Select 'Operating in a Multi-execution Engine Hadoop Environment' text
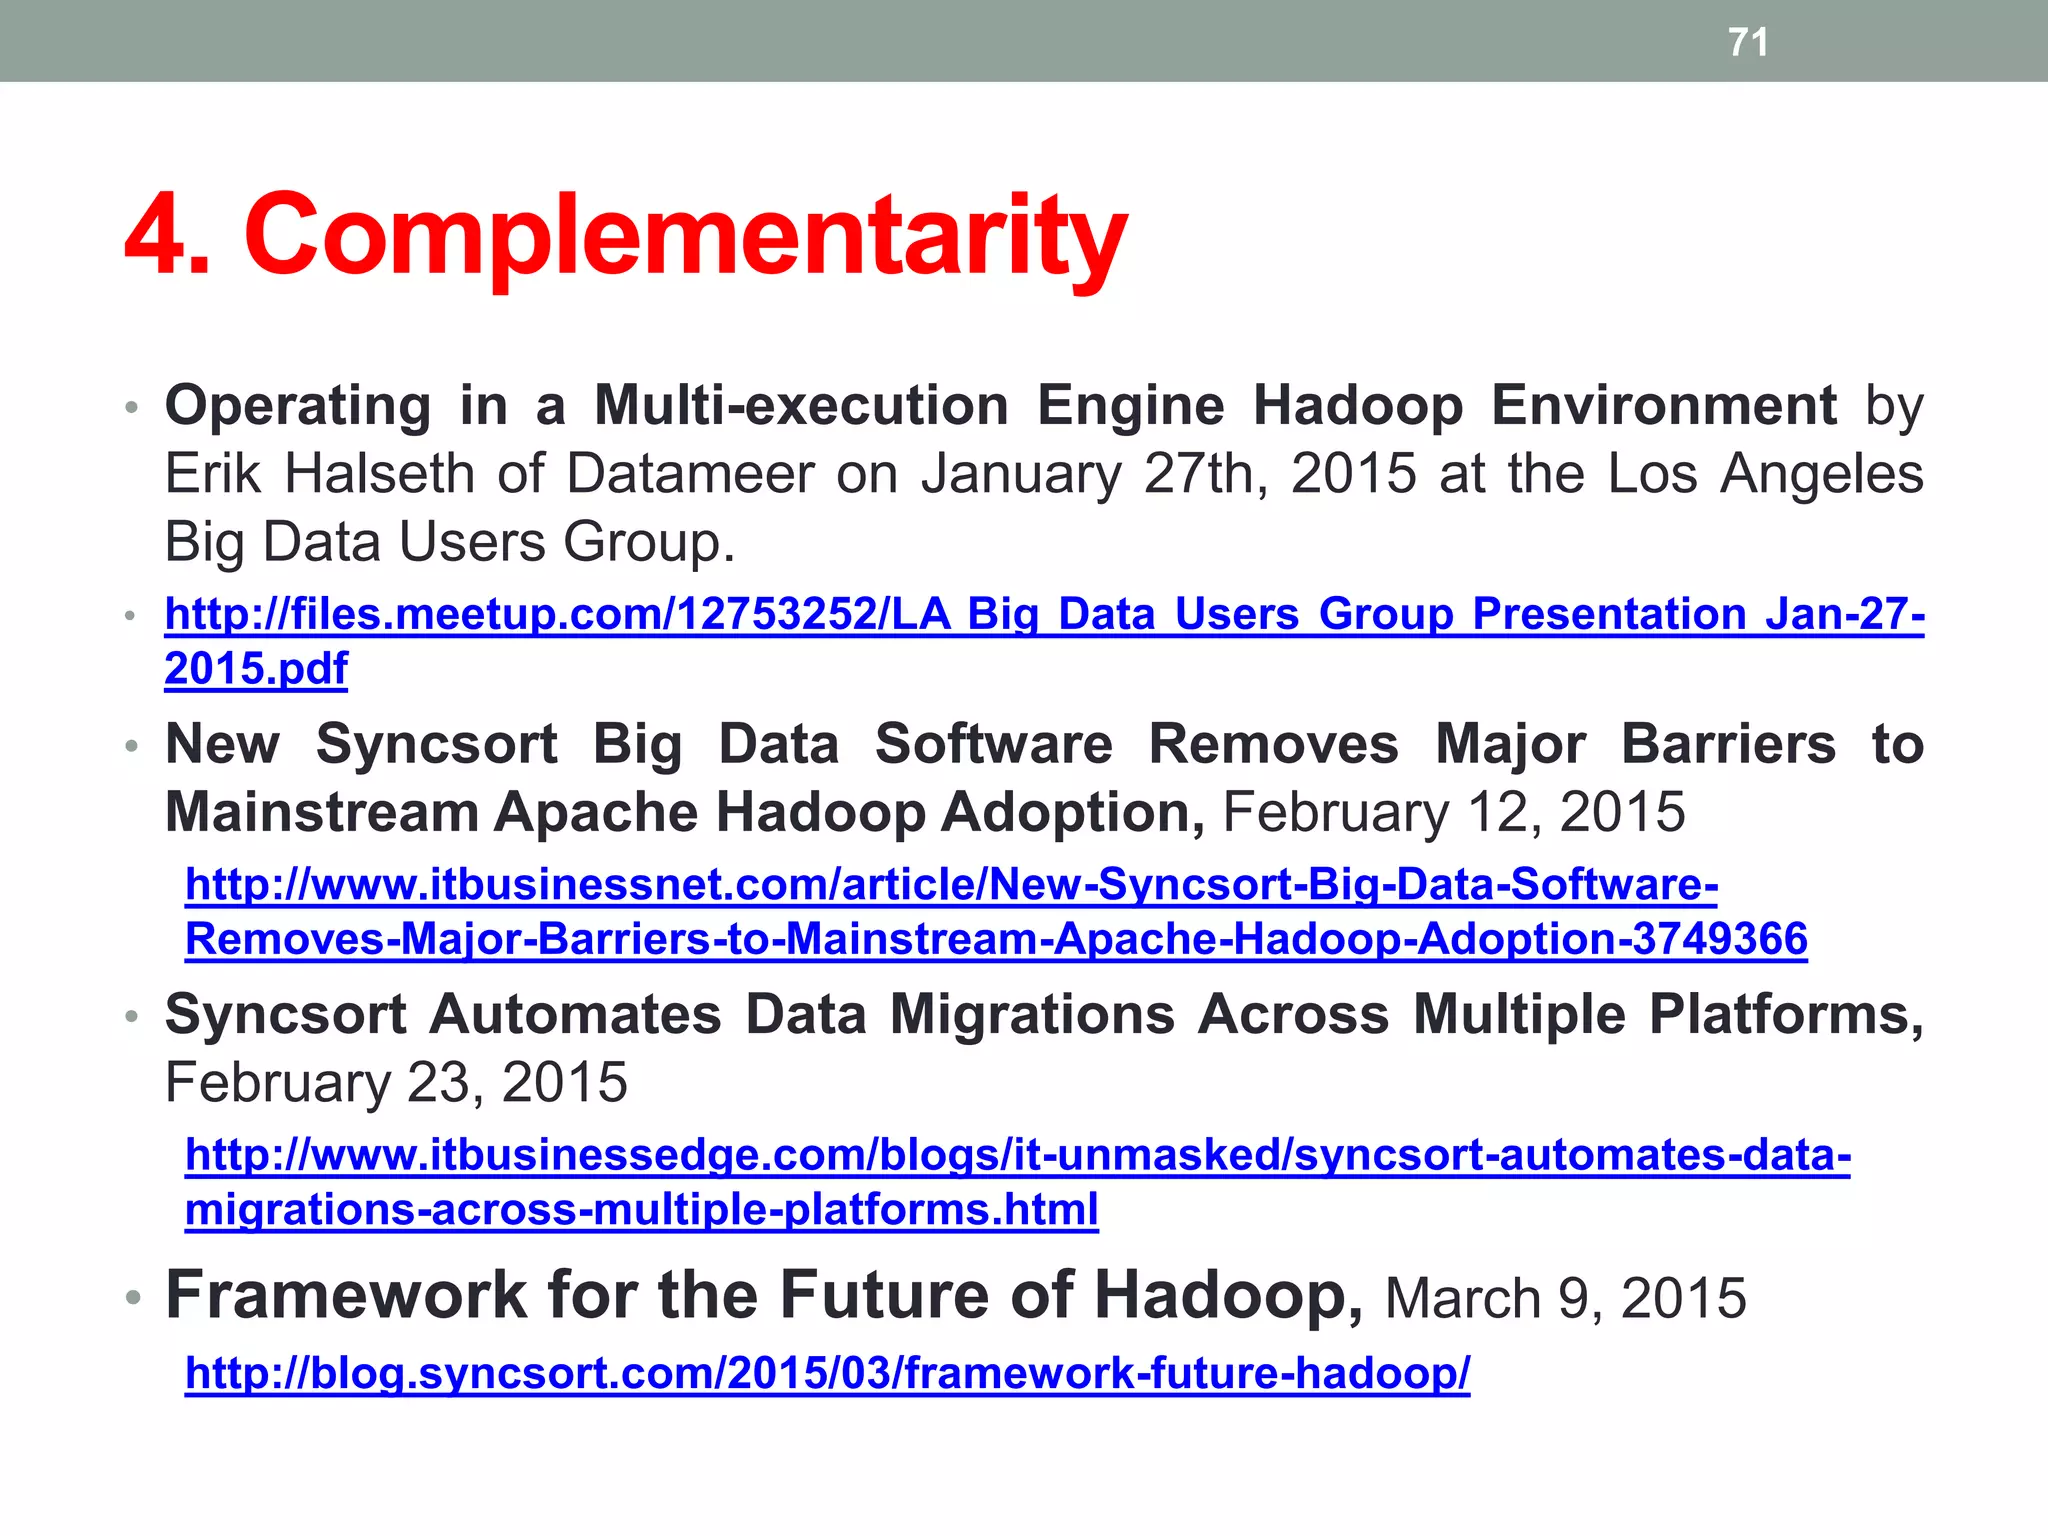2048x1536 pixels. click(x=1001, y=406)
